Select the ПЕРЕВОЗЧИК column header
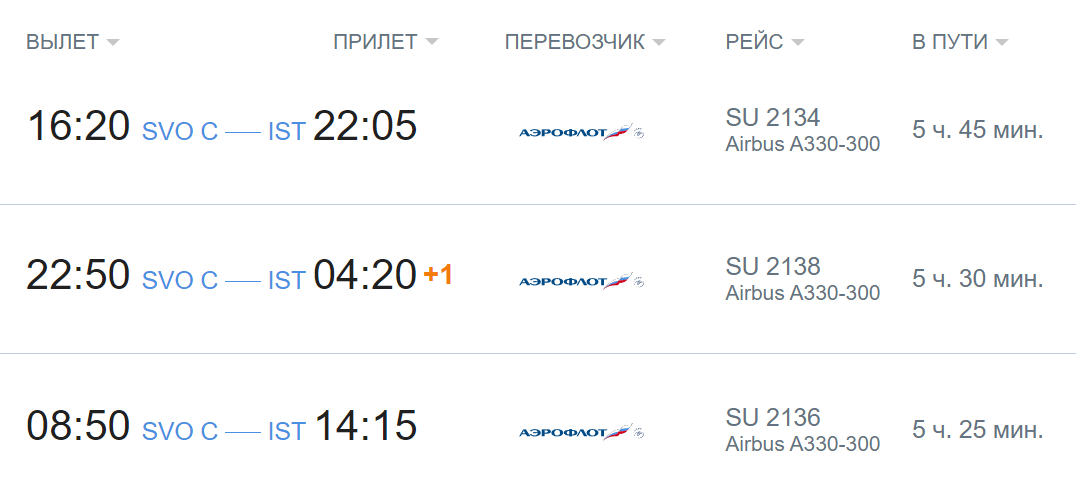The image size is (1076, 488). pyautogui.click(x=575, y=42)
